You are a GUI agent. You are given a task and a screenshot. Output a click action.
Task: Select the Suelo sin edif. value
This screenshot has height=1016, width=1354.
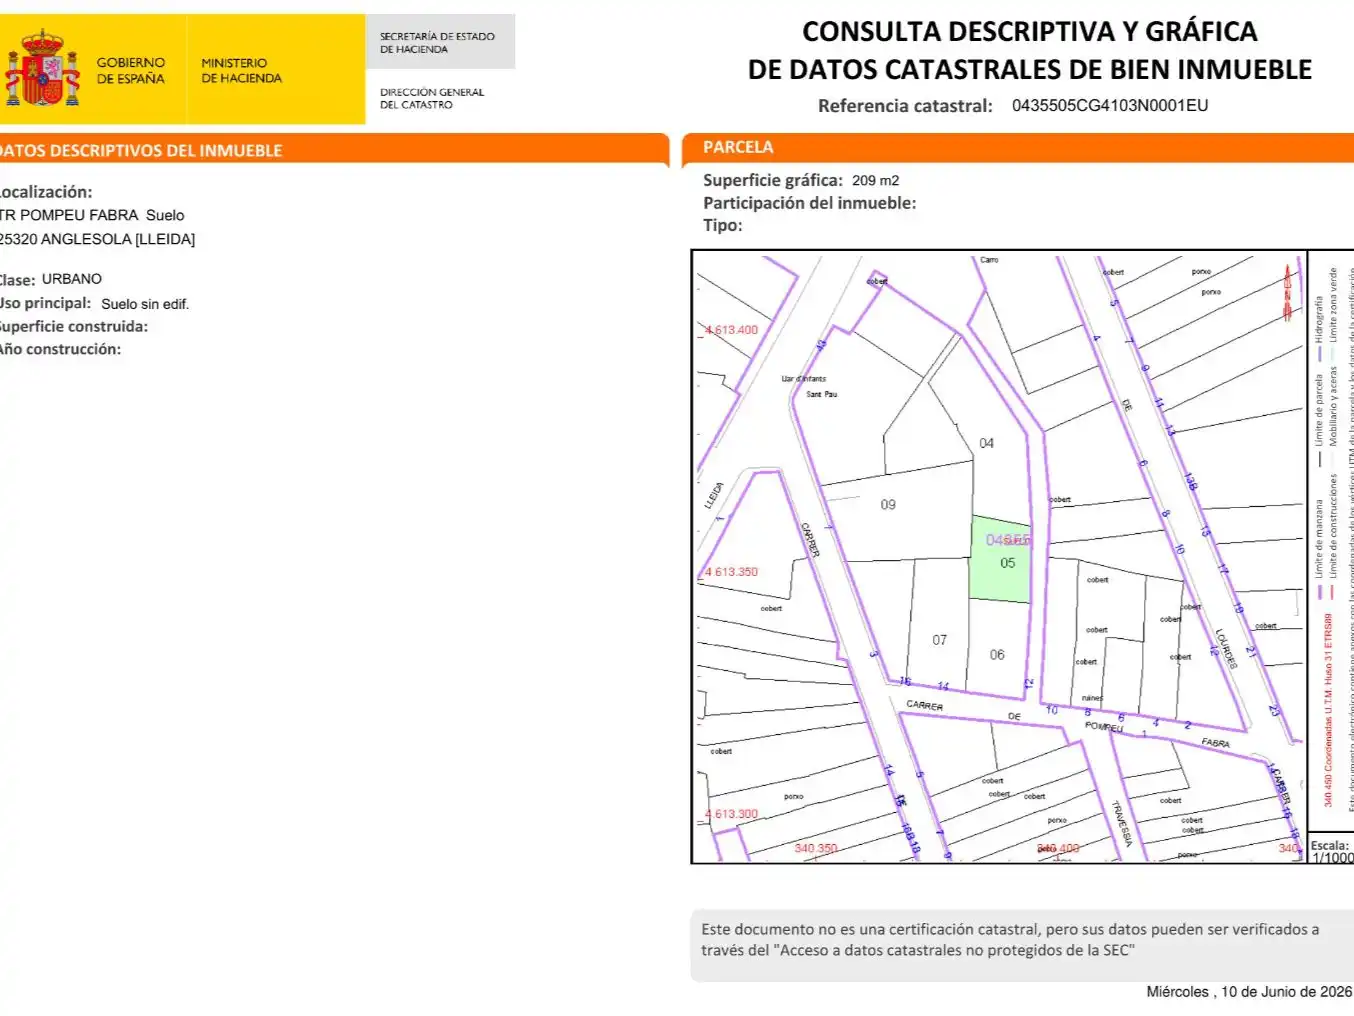click(145, 304)
